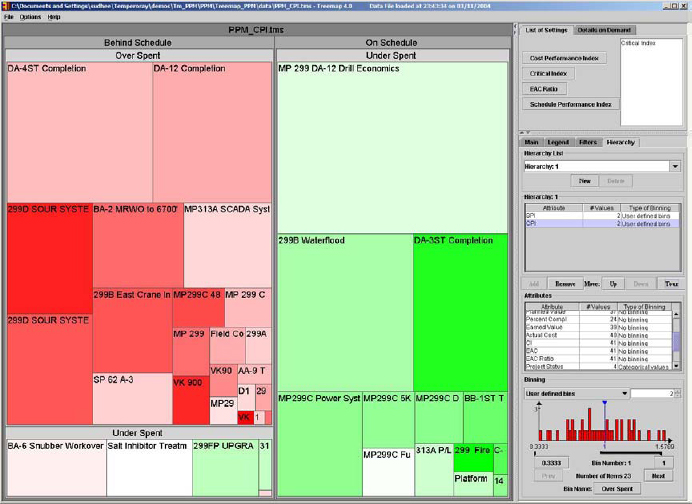692x504 pixels.
Task: Click the bin maximum button showing 1
Action: coord(663,463)
